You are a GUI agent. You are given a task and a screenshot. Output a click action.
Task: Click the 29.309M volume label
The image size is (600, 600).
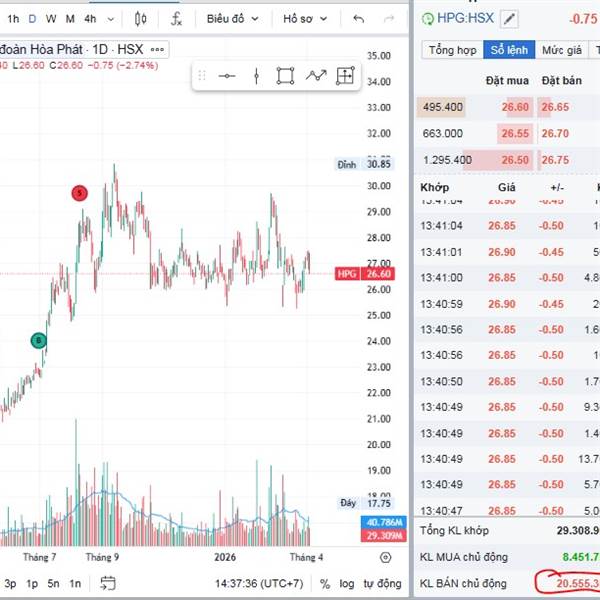384,536
